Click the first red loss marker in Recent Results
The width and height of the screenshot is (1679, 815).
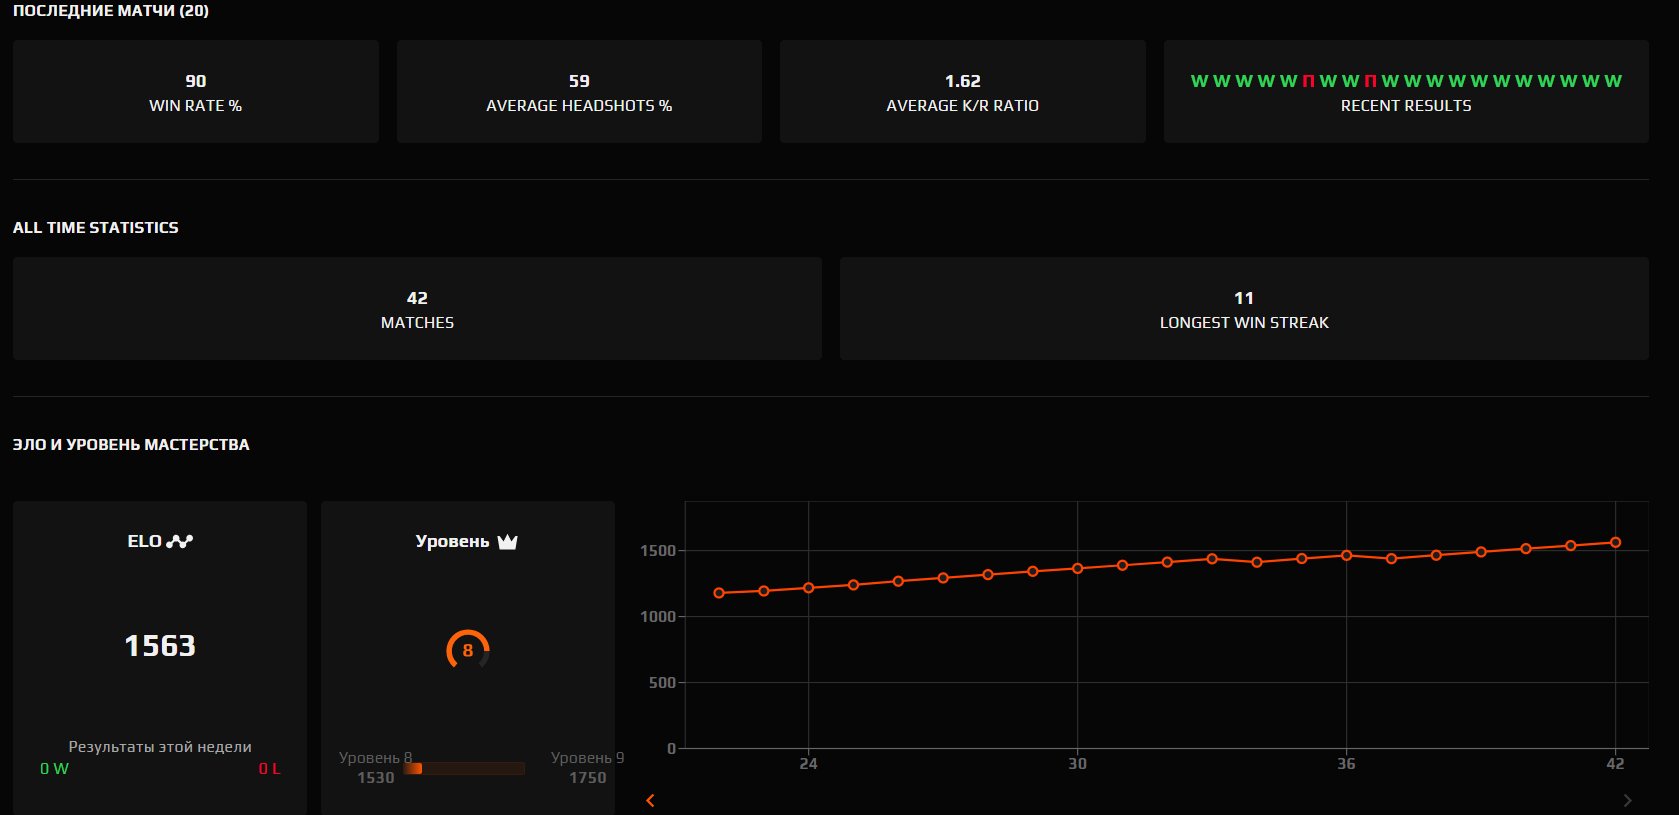pos(1308,81)
